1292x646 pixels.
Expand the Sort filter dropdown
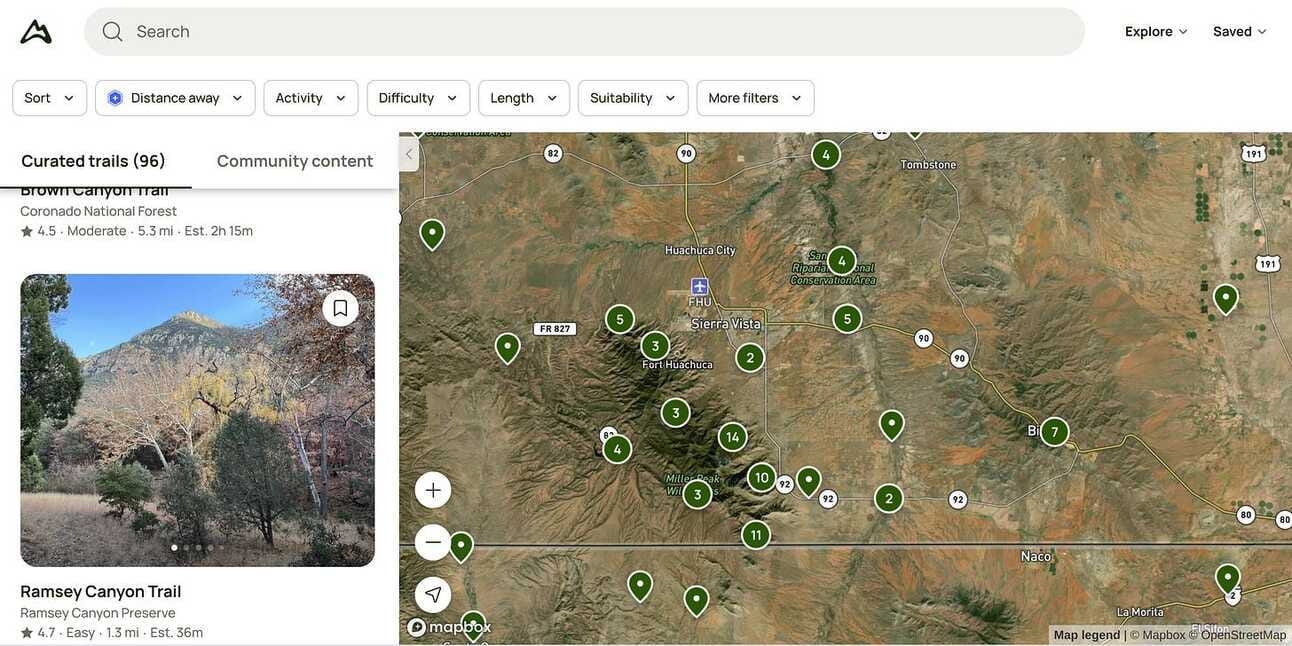[50, 98]
